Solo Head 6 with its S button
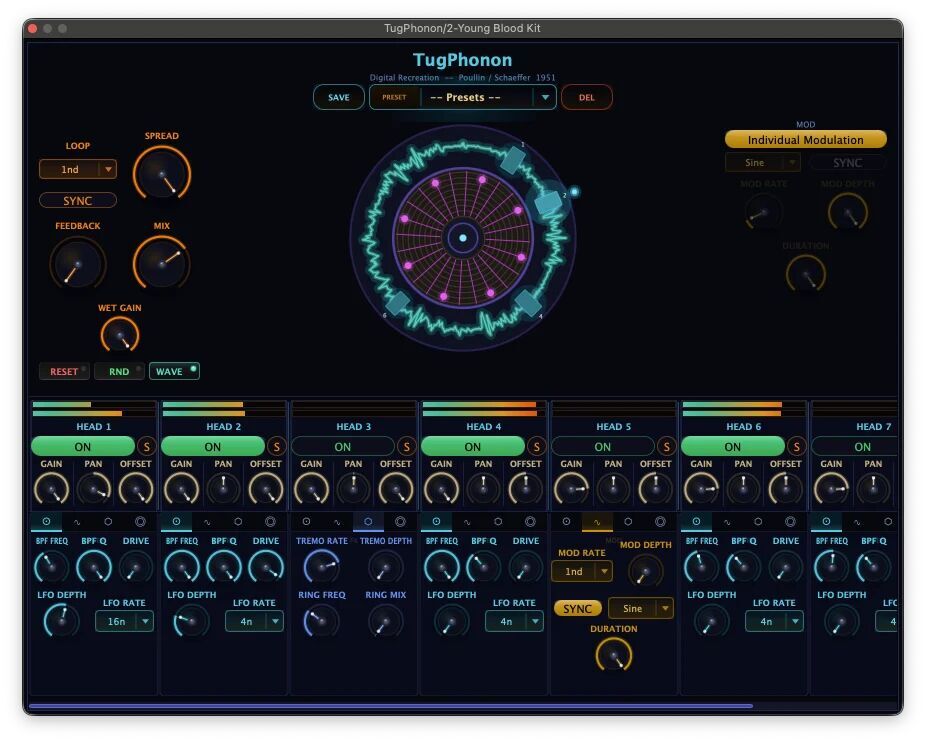This screenshot has width=926, height=742. coord(796,447)
